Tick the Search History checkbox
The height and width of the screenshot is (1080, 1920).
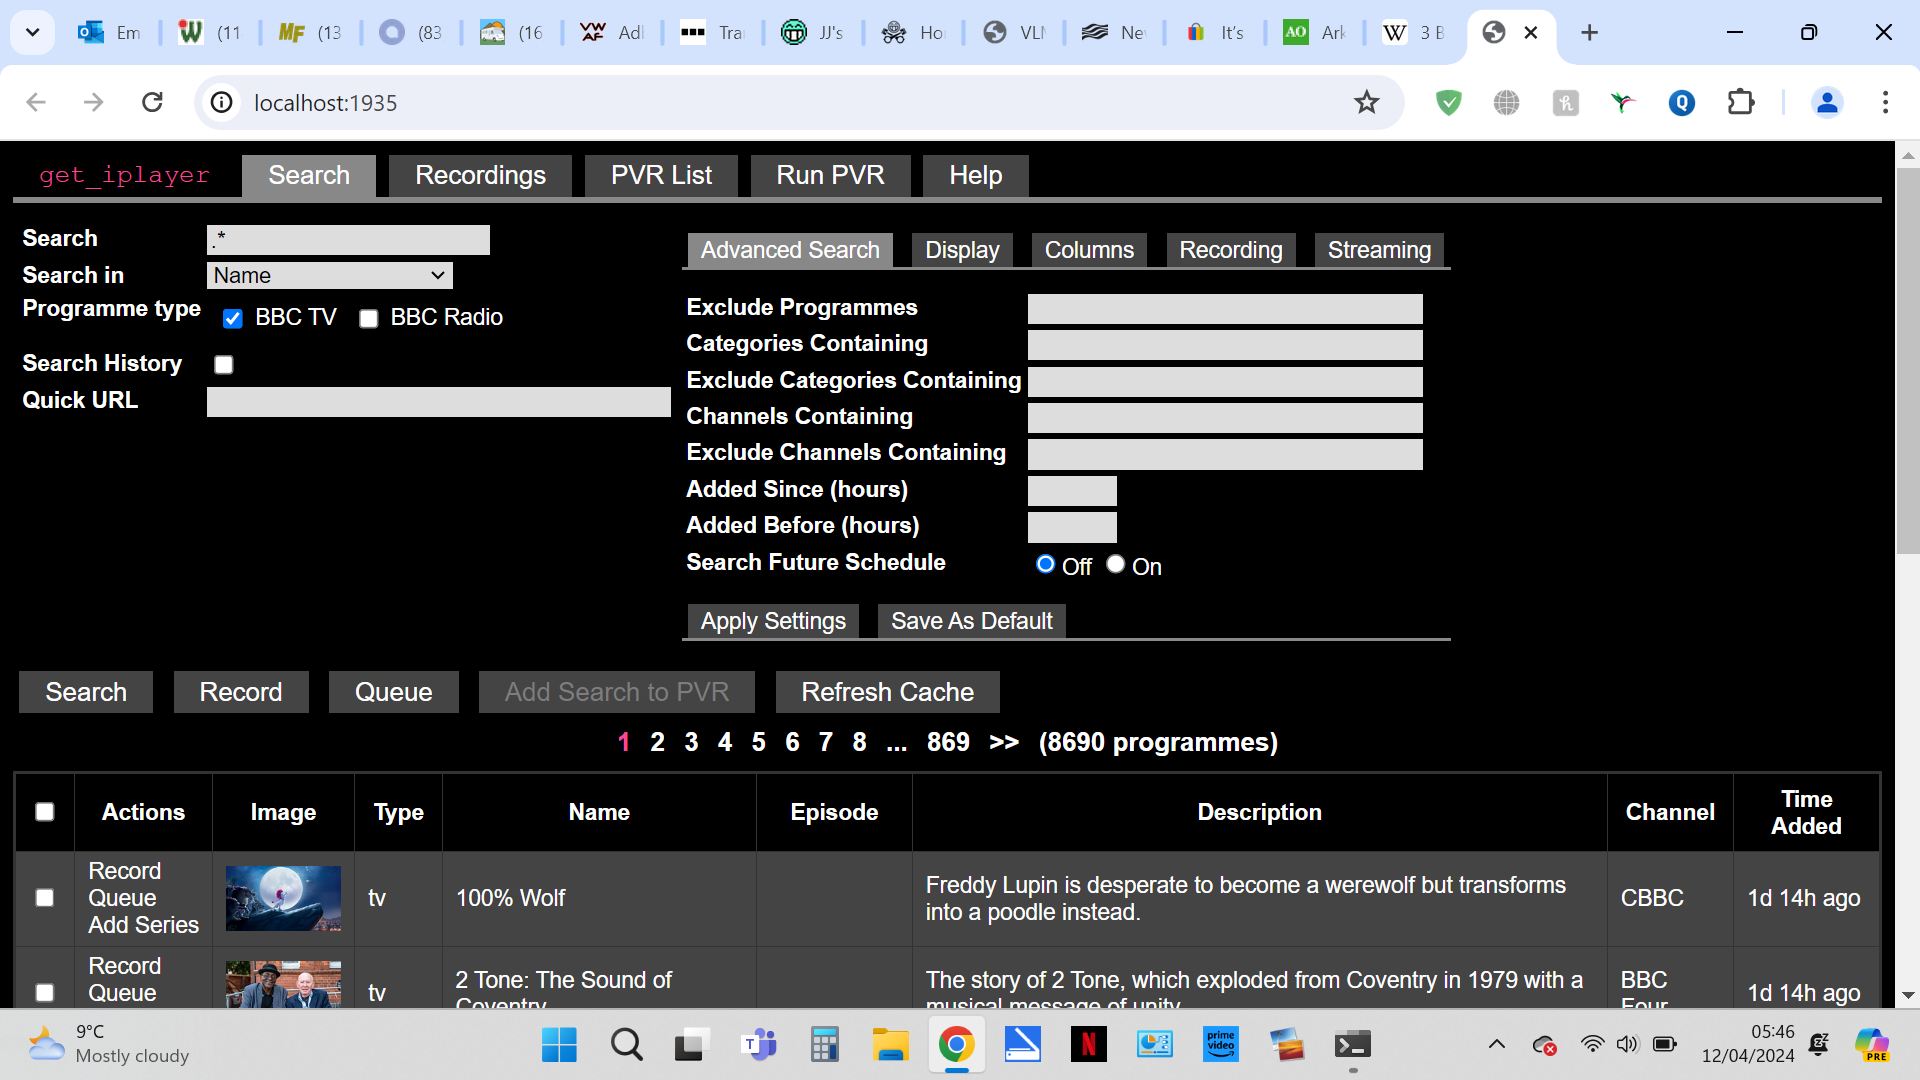pos(224,365)
